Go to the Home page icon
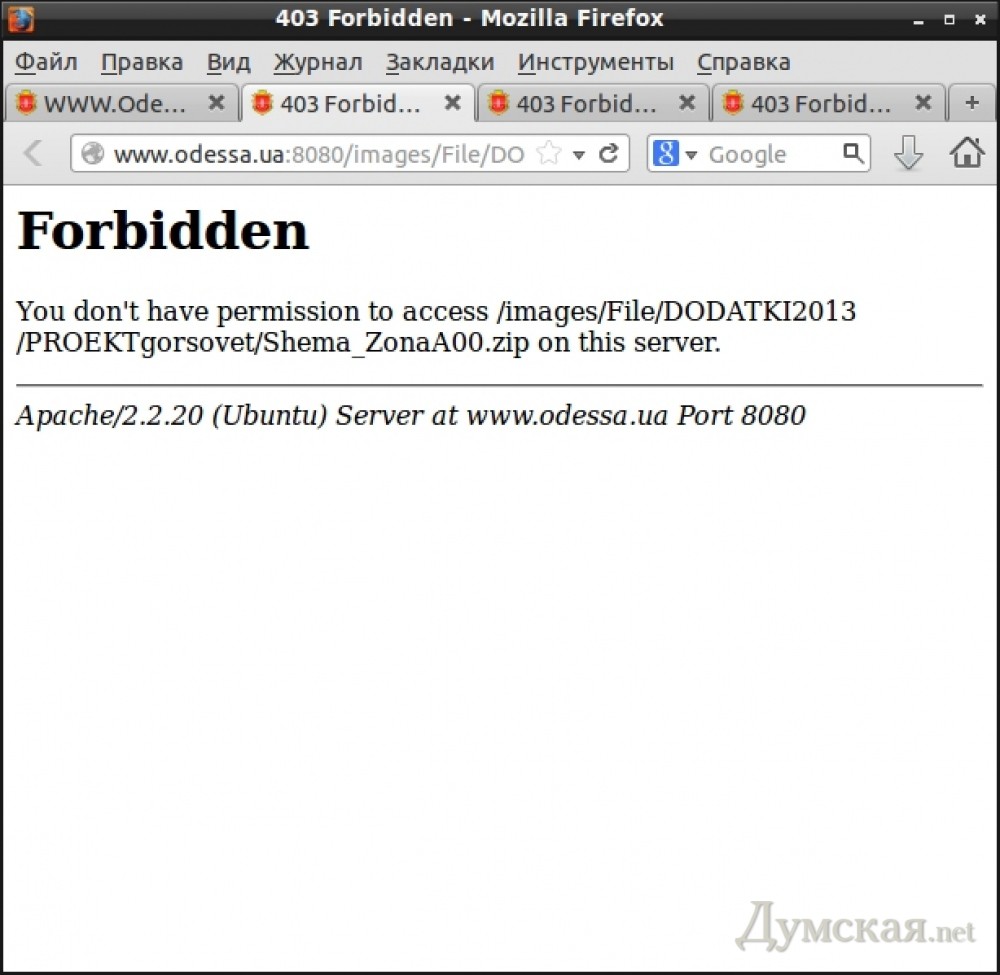This screenshot has width=1000, height=975. [x=966, y=154]
